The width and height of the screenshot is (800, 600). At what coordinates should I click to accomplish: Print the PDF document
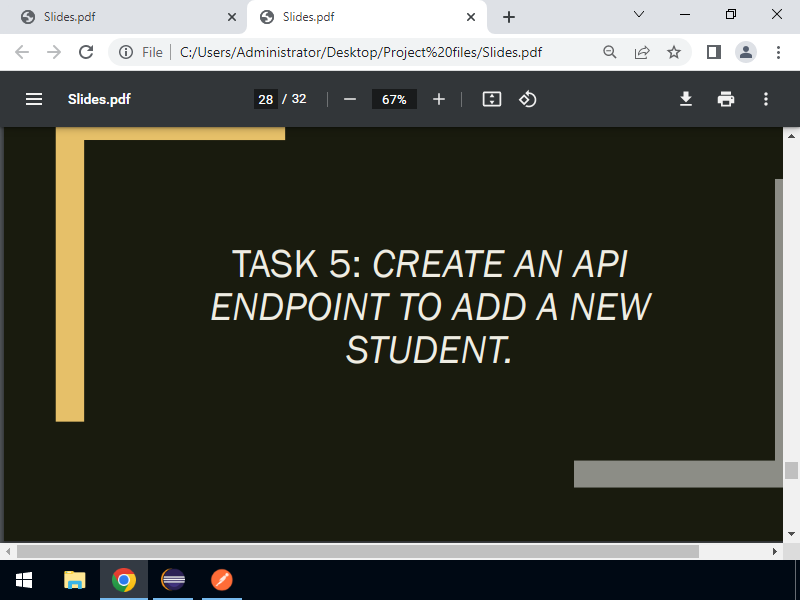coord(726,99)
